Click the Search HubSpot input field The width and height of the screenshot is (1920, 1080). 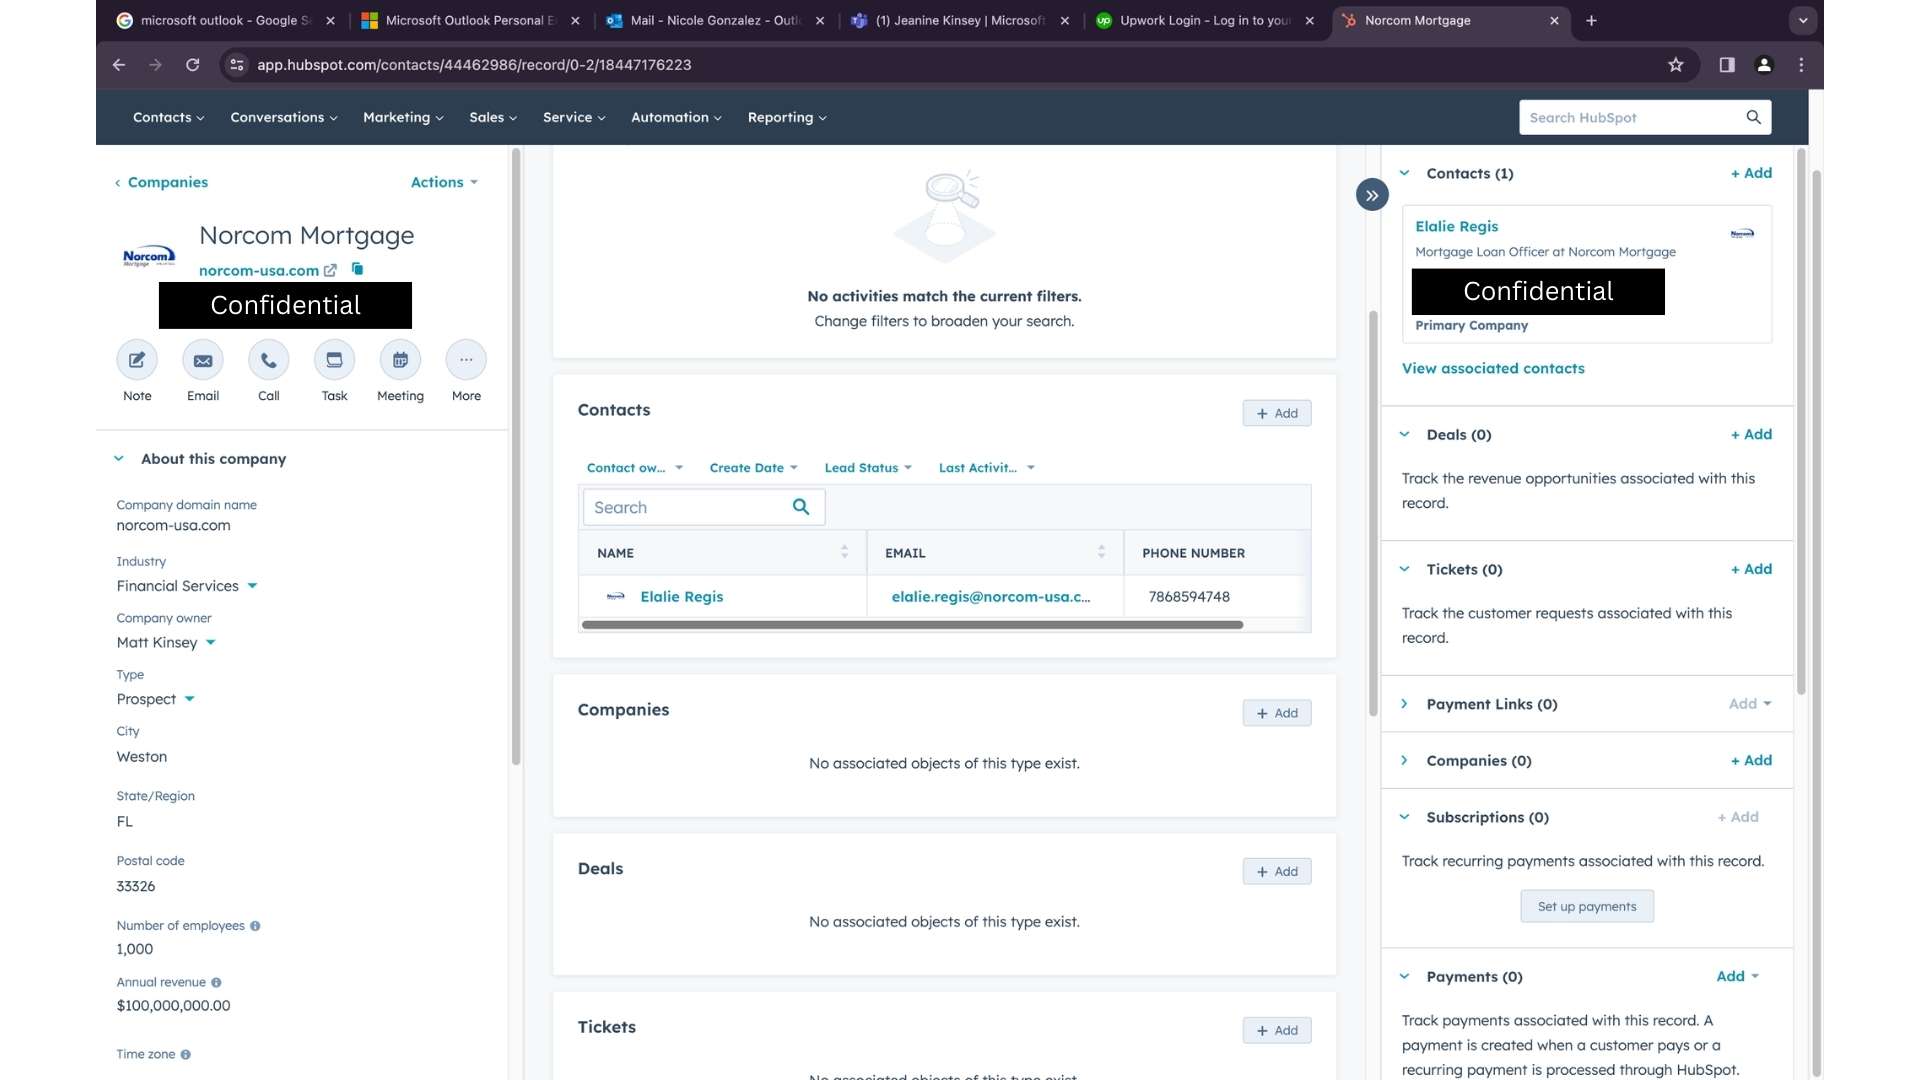tap(1632, 117)
